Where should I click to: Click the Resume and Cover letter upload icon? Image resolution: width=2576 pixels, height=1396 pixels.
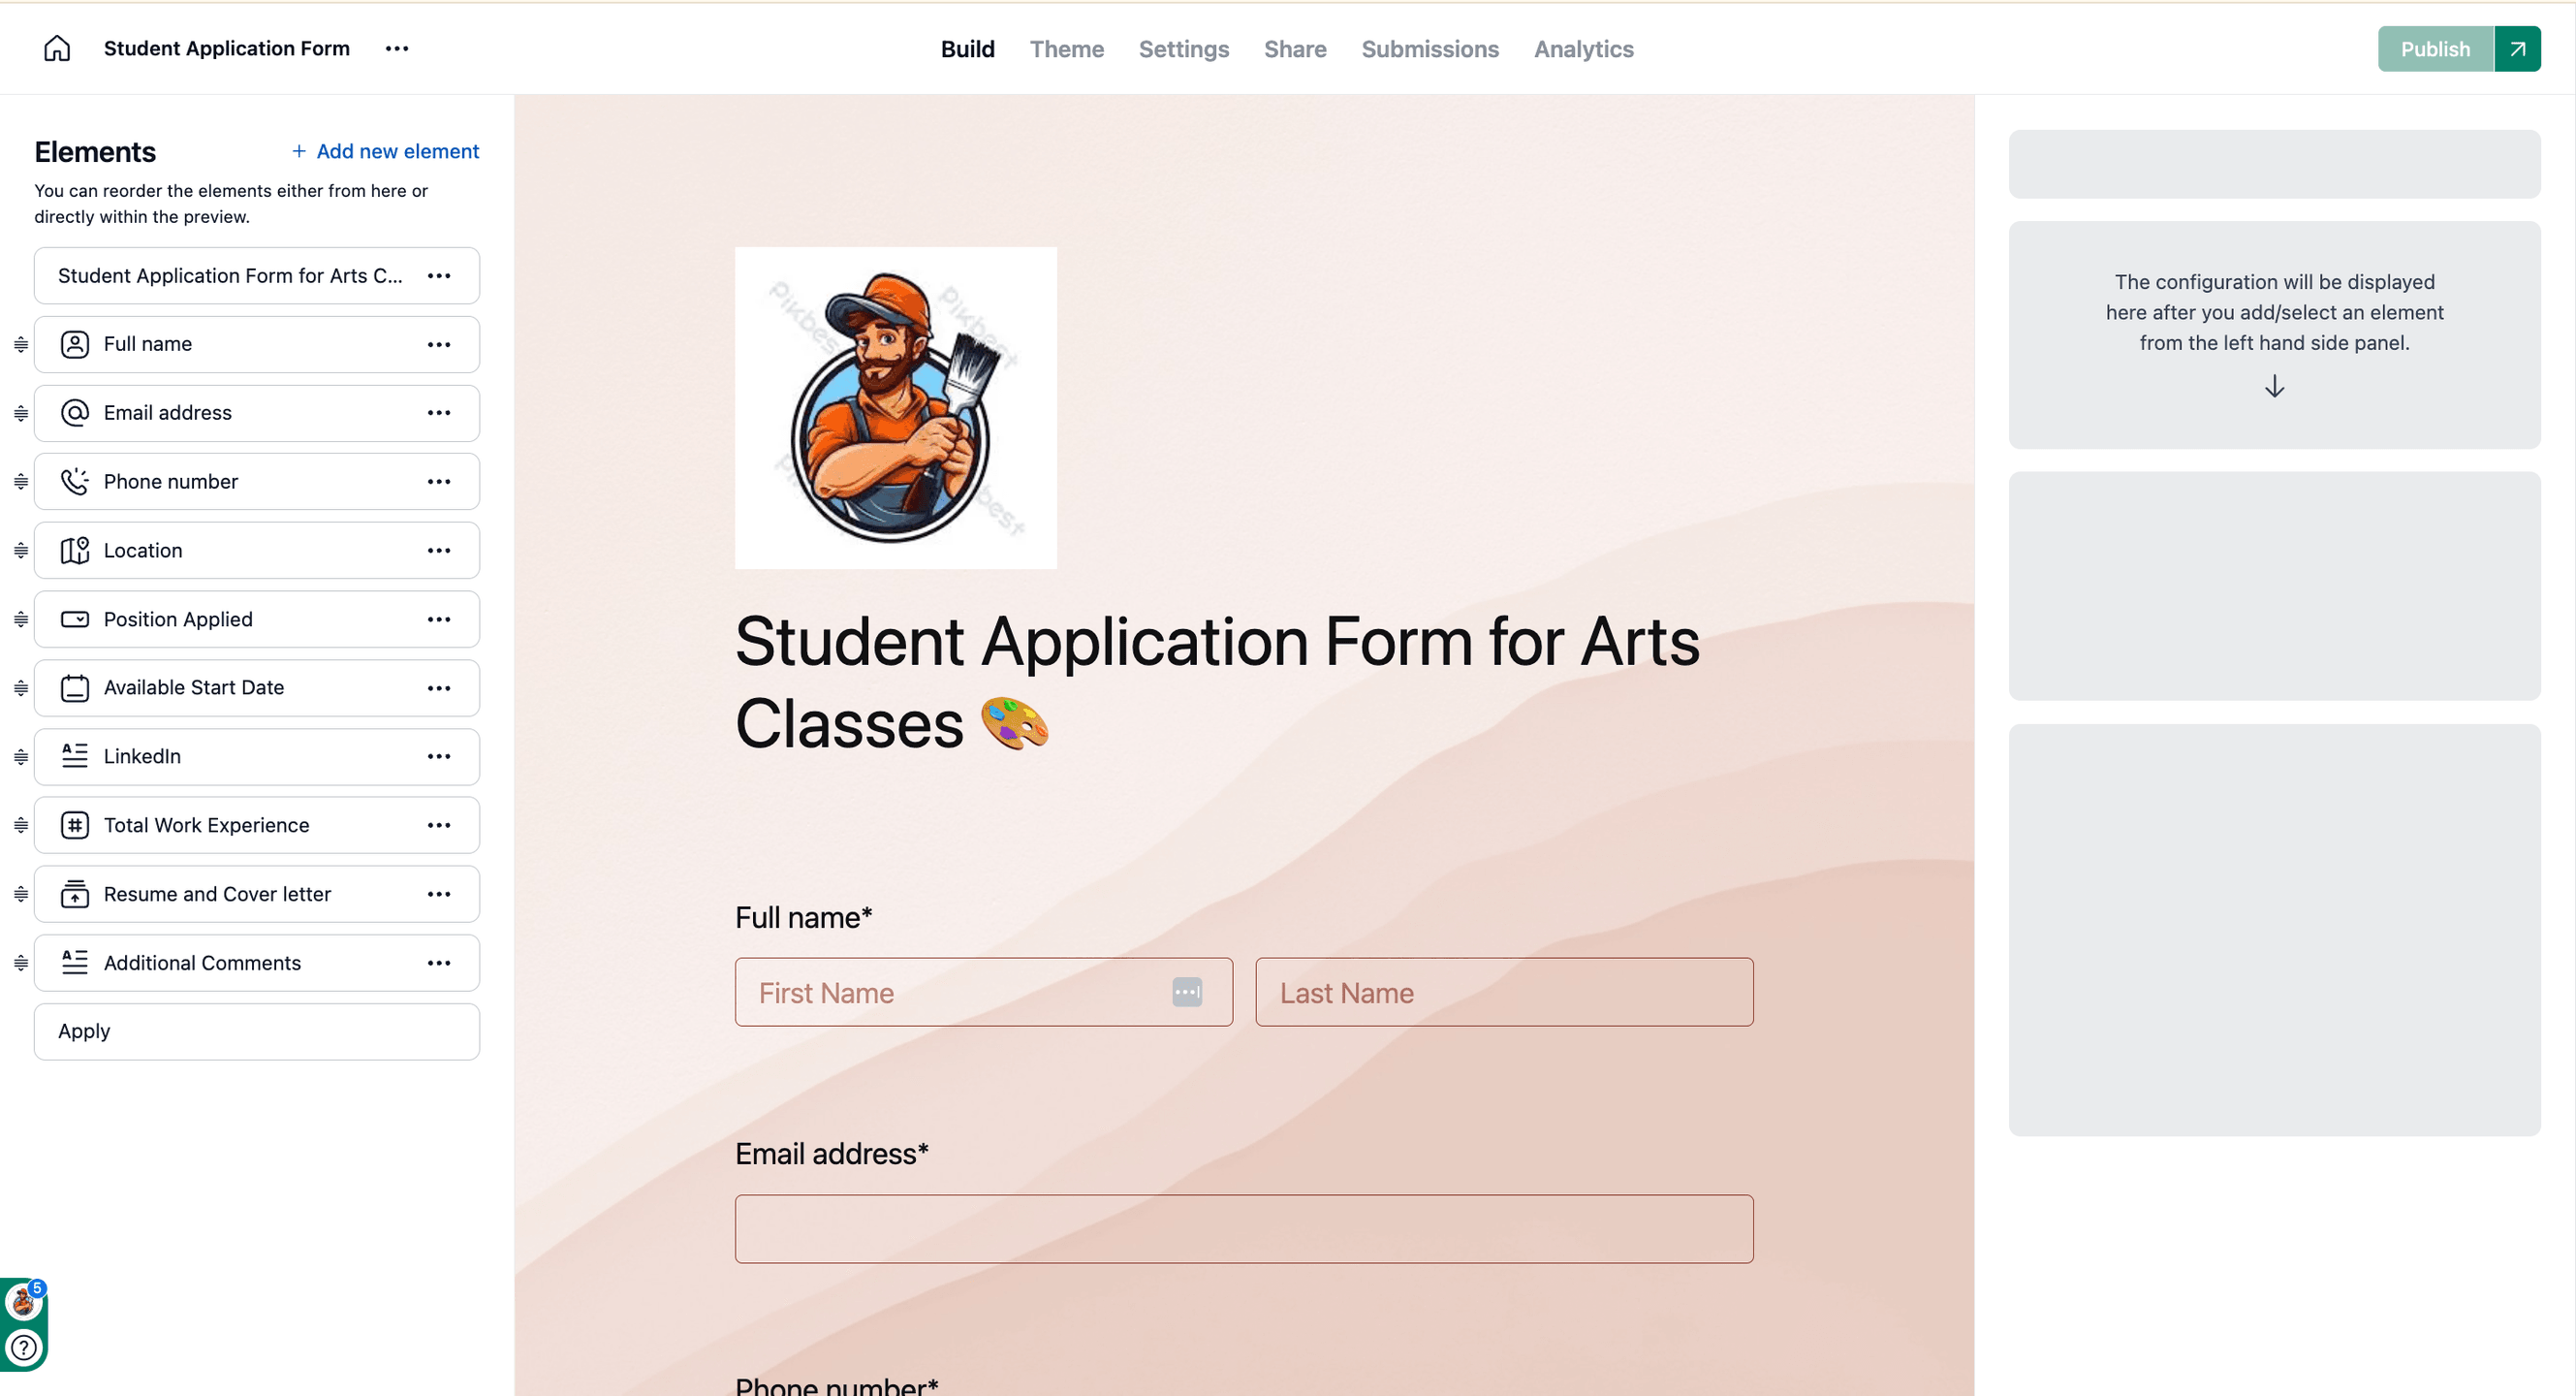[75, 894]
